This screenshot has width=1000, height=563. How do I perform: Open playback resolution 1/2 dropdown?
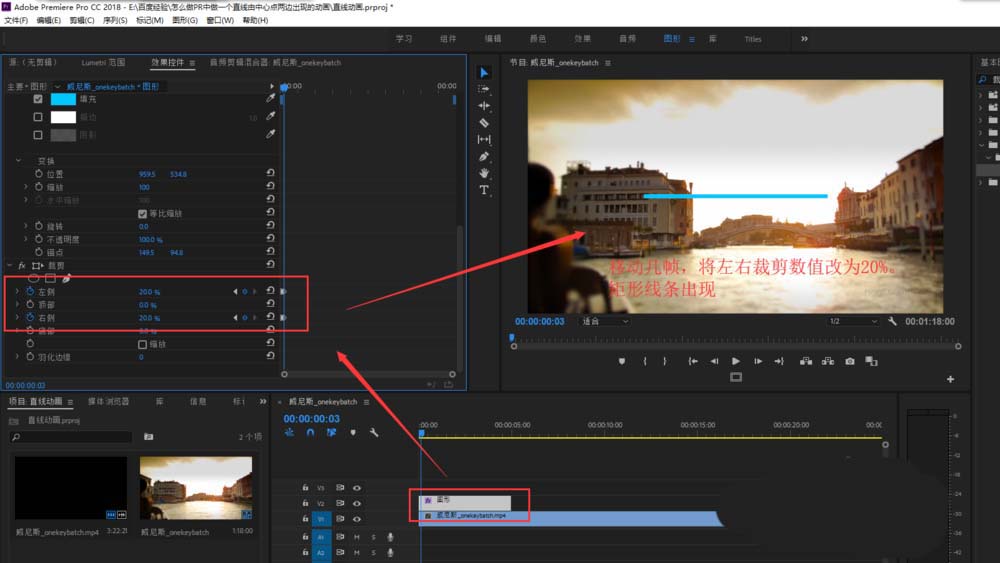point(853,321)
